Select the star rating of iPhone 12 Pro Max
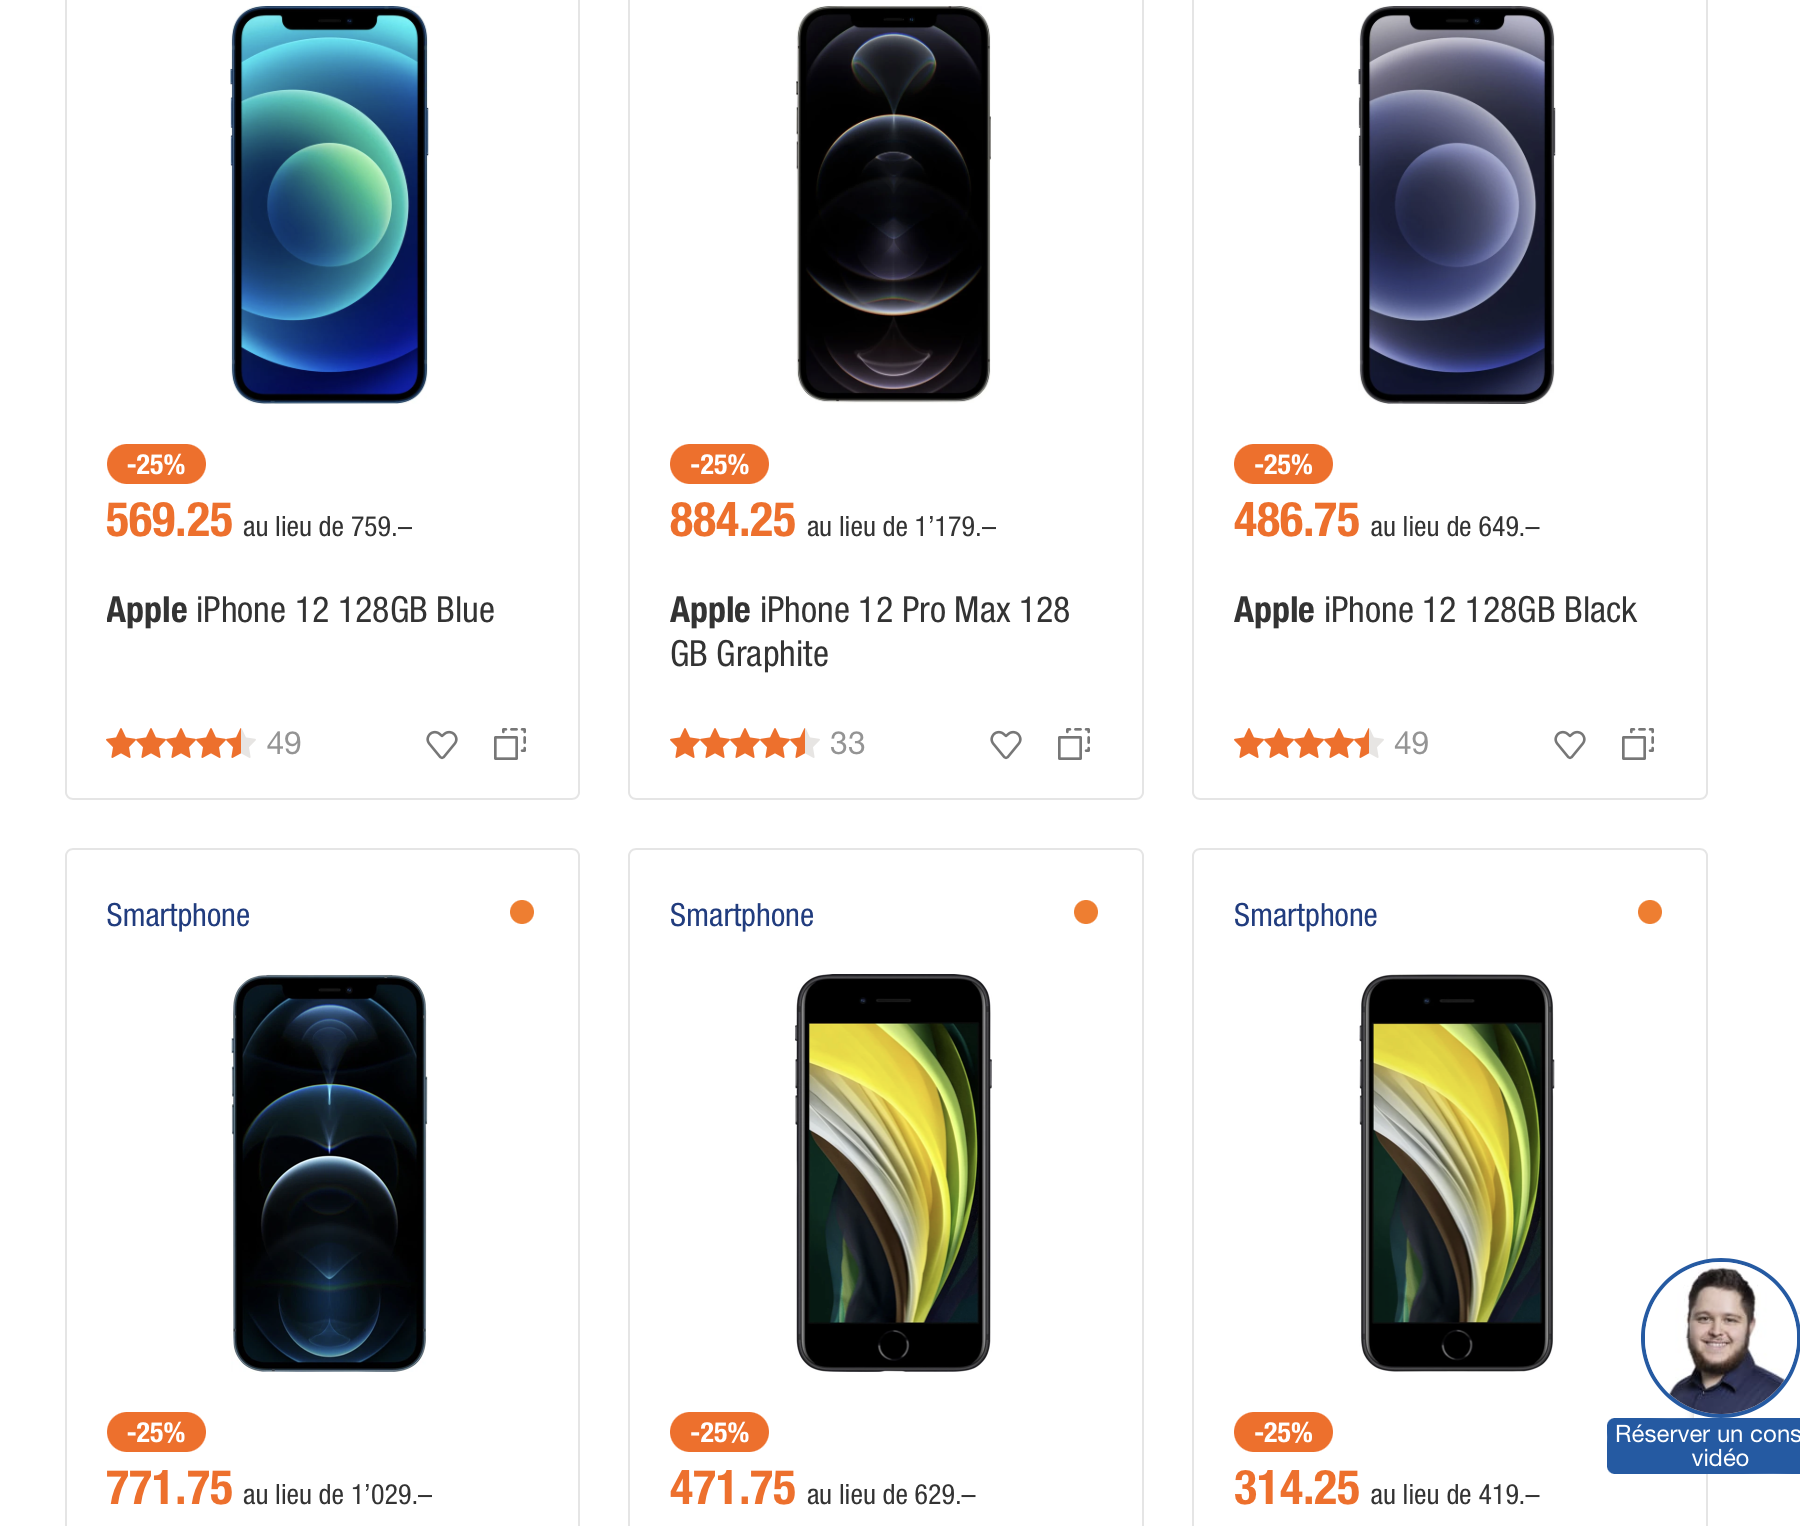The height and width of the screenshot is (1526, 1800). [x=742, y=743]
